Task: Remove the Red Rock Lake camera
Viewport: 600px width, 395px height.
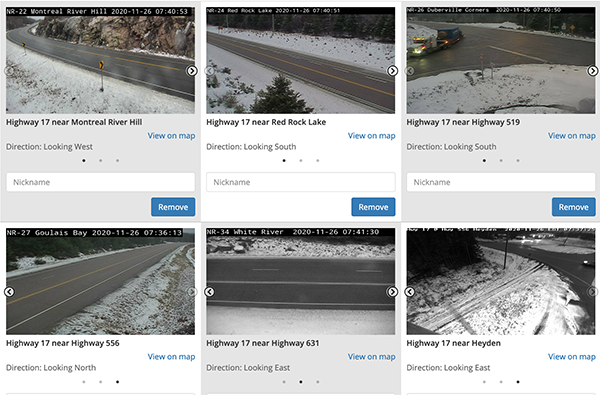Action: tap(373, 207)
